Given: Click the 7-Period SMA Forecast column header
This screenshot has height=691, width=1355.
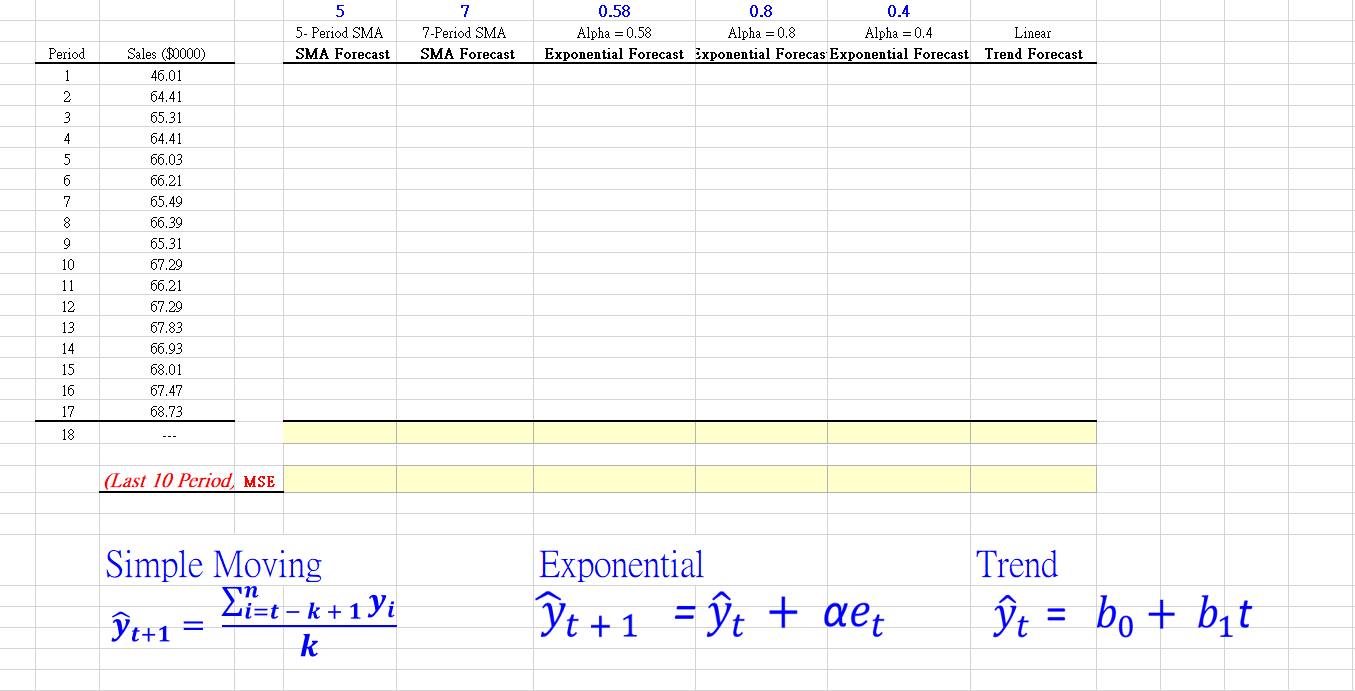Looking at the screenshot, I should 465,54.
